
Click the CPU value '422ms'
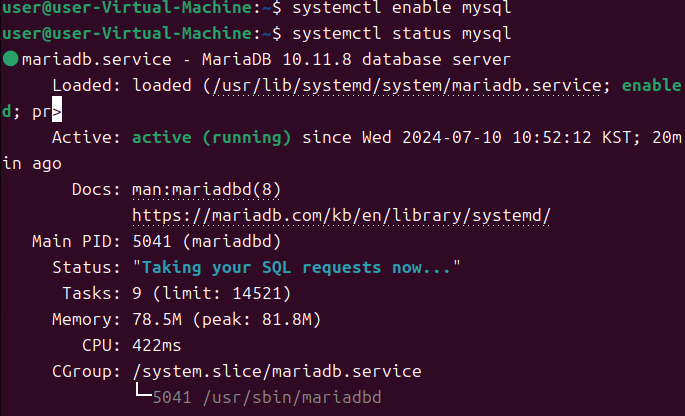(x=156, y=346)
